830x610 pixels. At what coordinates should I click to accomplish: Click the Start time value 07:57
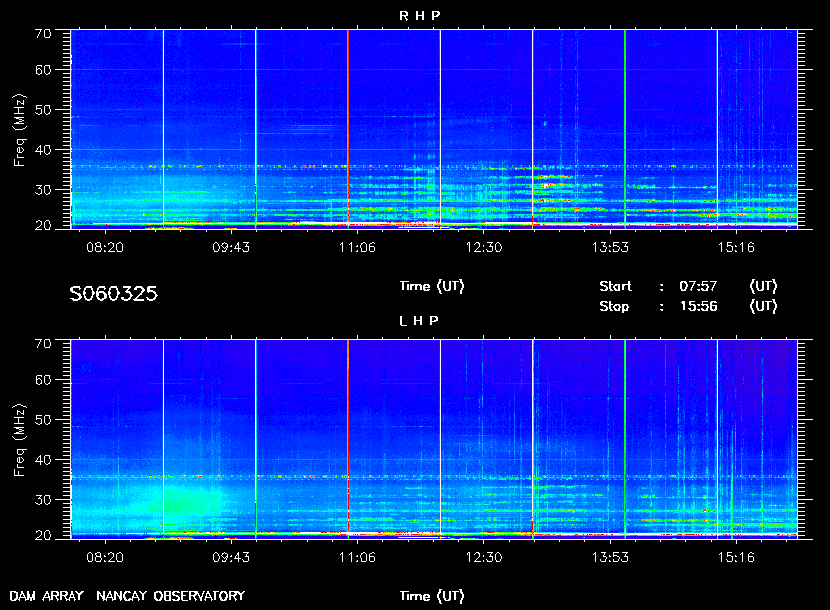[698, 286]
